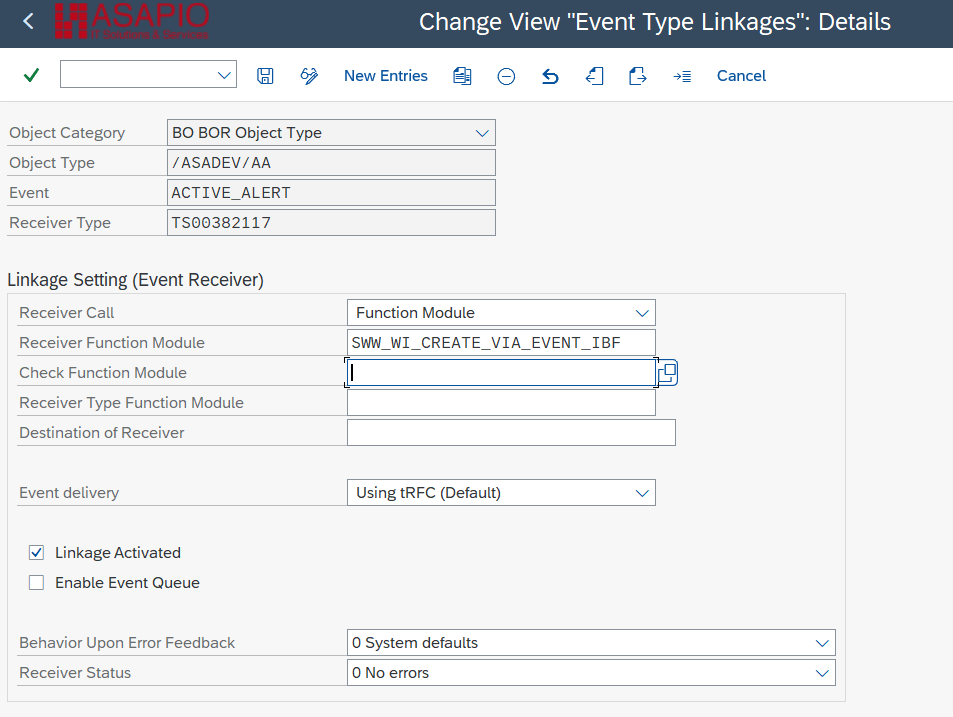Toggle display/change pencil-glasses icon

[x=309, y=76]
